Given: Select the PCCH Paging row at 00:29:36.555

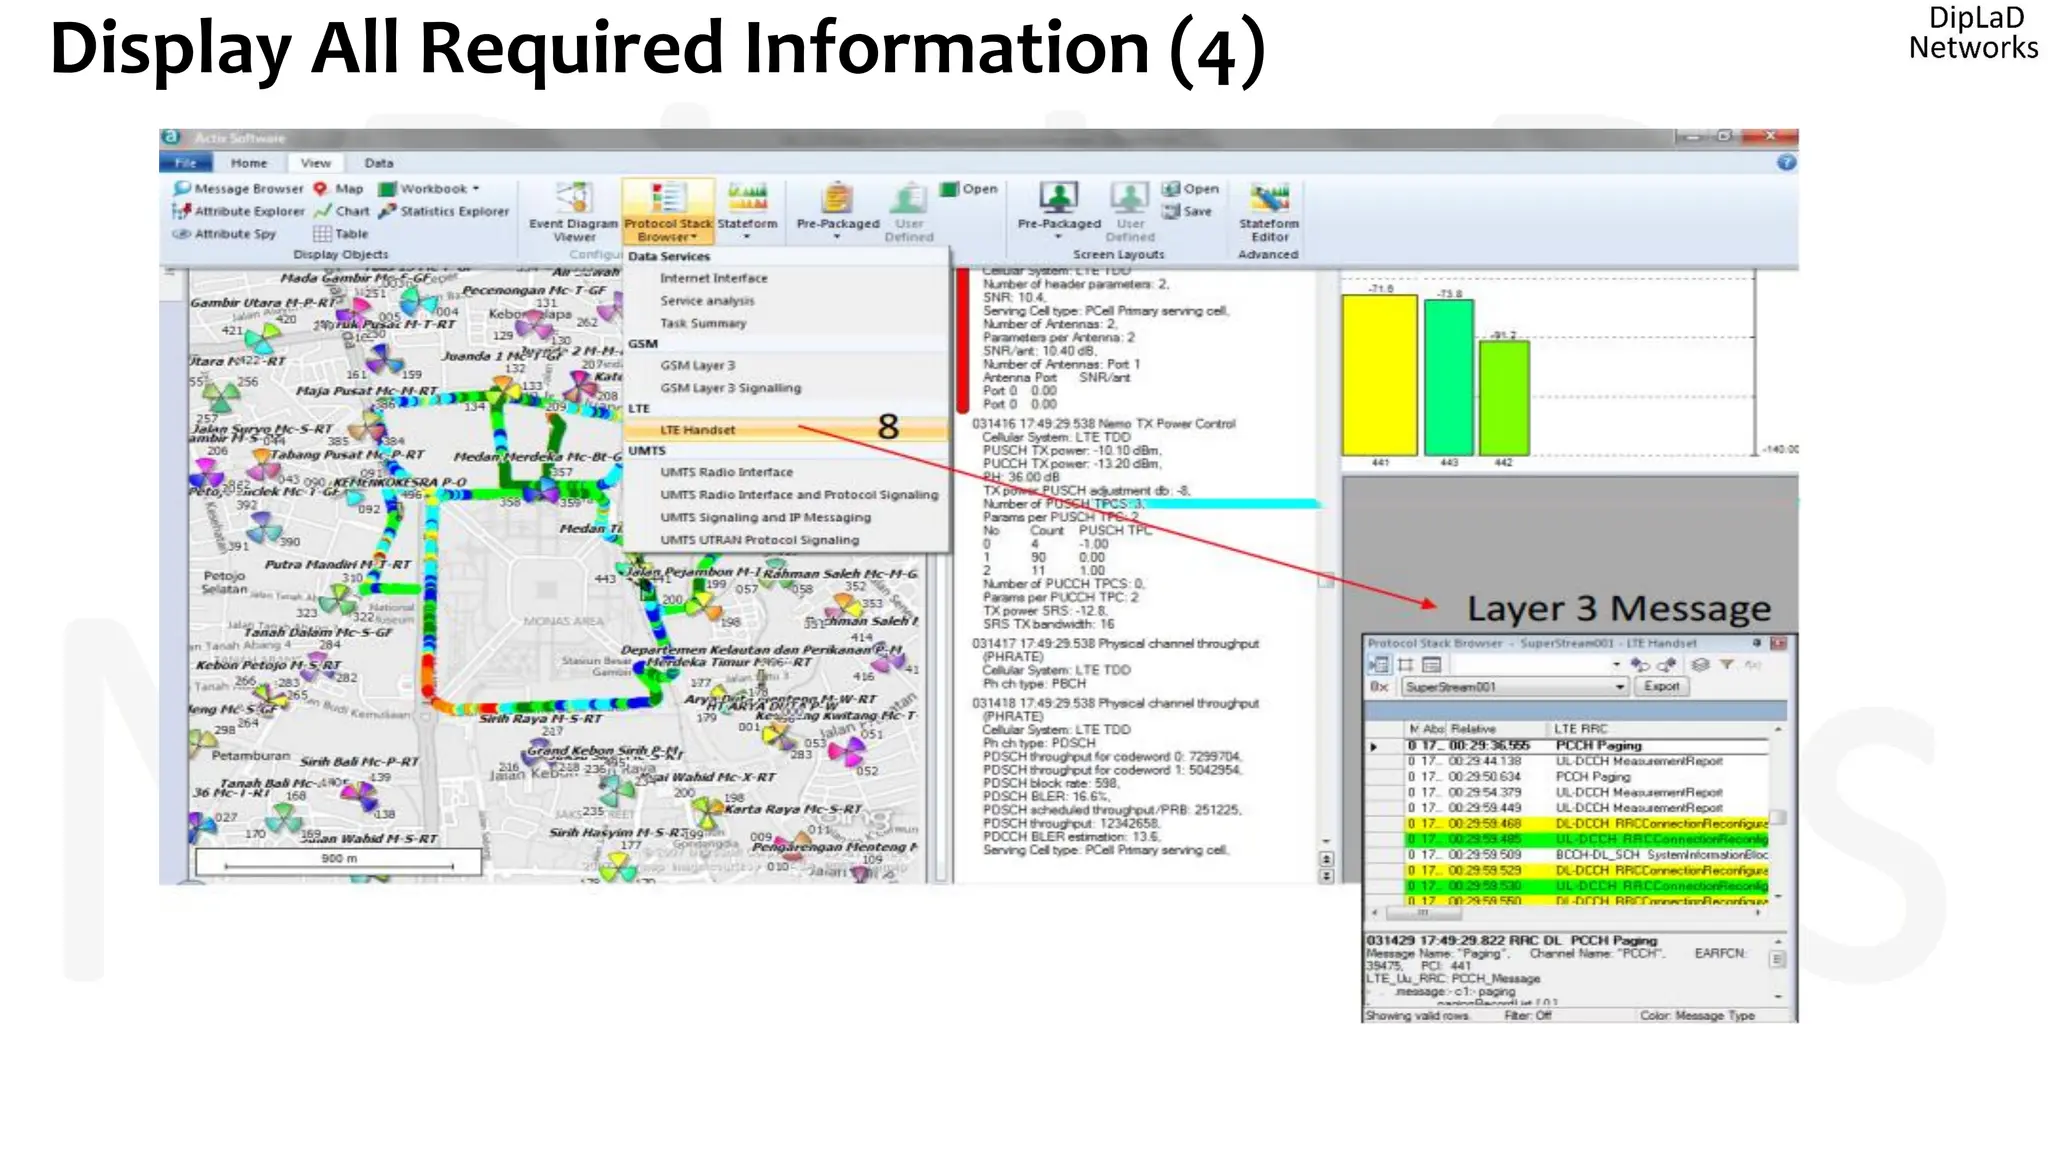Looking at the screenshot, I should point(1587,746).
